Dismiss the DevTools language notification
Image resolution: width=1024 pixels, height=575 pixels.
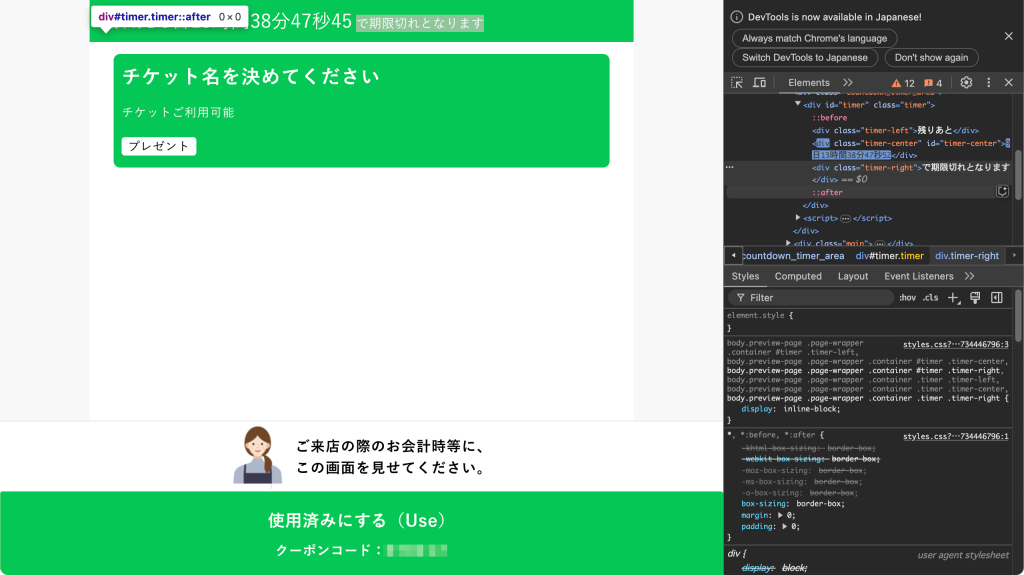pos(1008,36)
